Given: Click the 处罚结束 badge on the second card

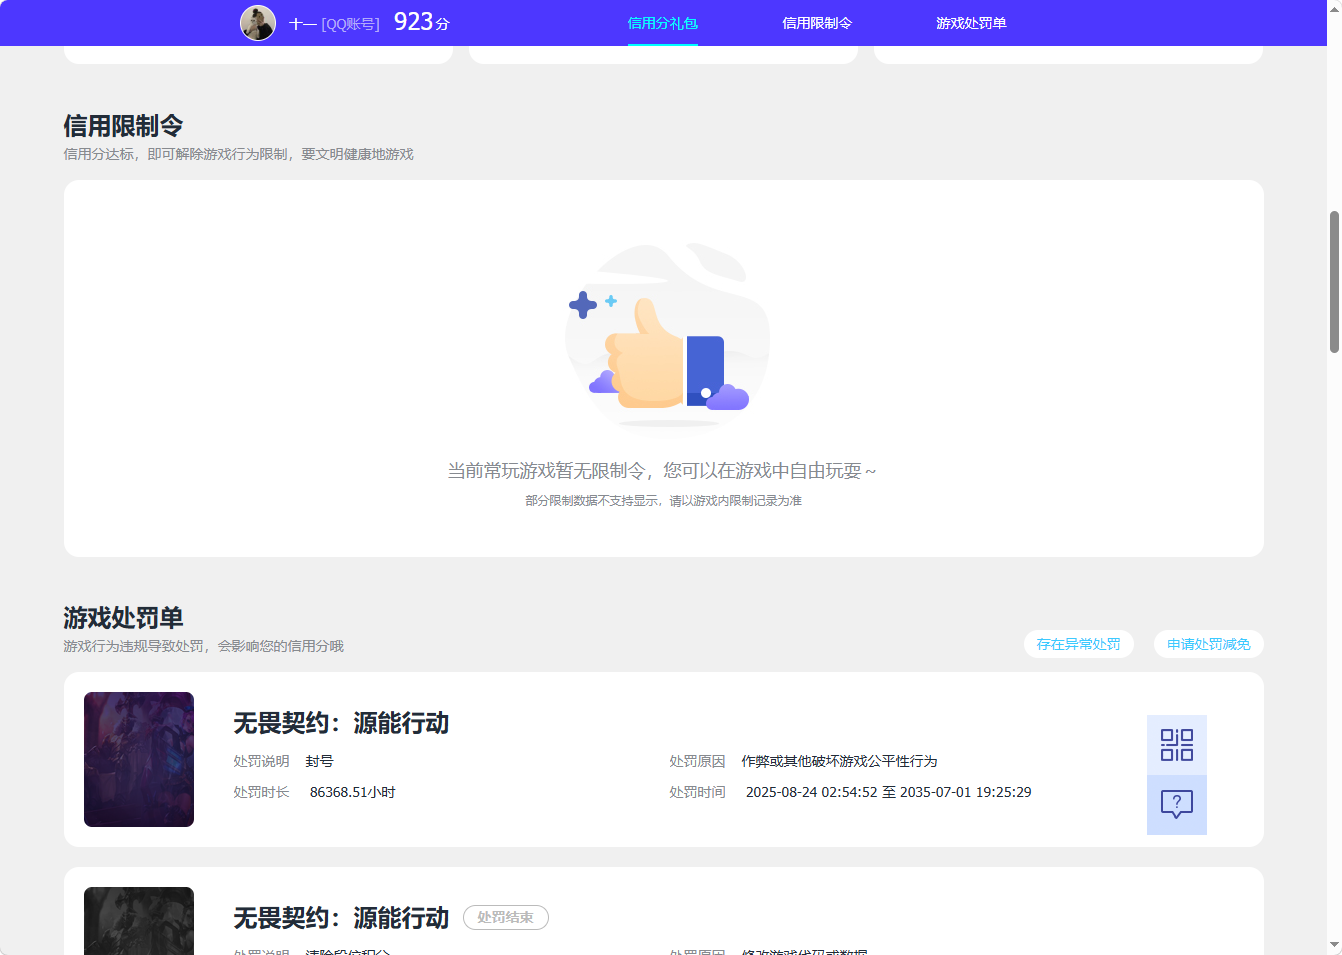Looking at the screenshot, I should pyautogui.click(x=505, y=917).
